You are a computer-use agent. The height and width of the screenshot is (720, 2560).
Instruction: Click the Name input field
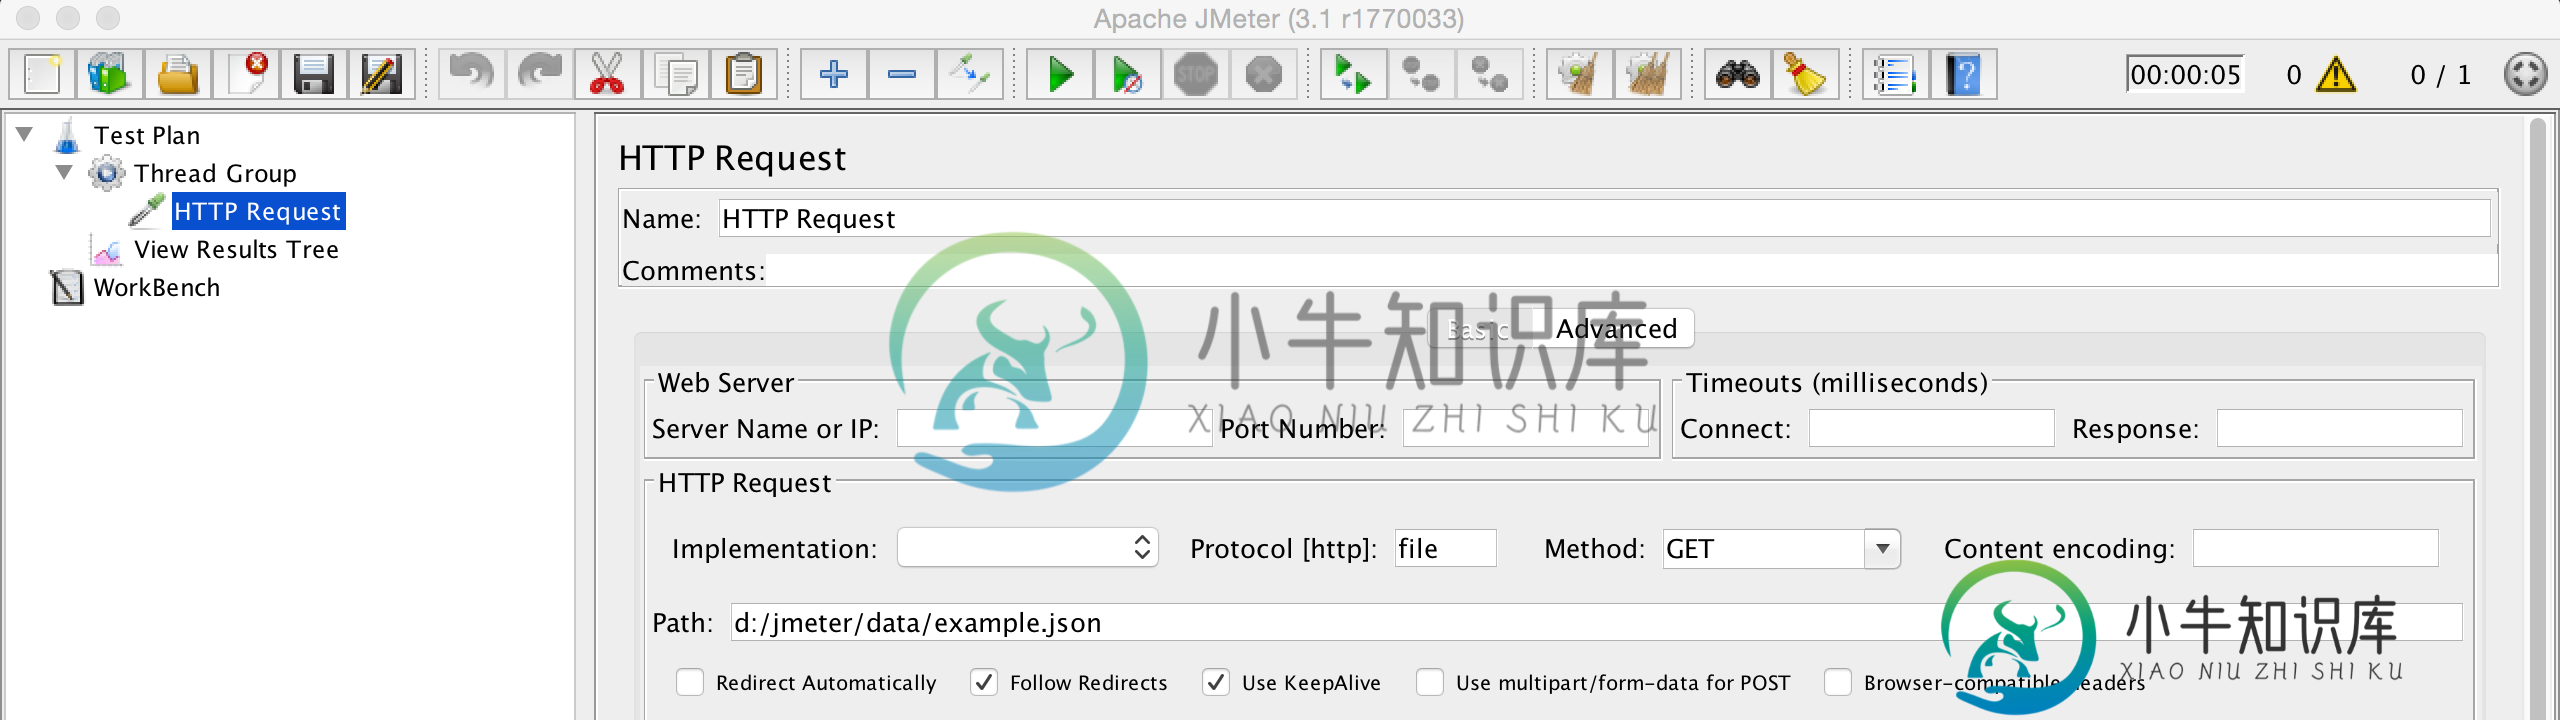click(1604, 218)
